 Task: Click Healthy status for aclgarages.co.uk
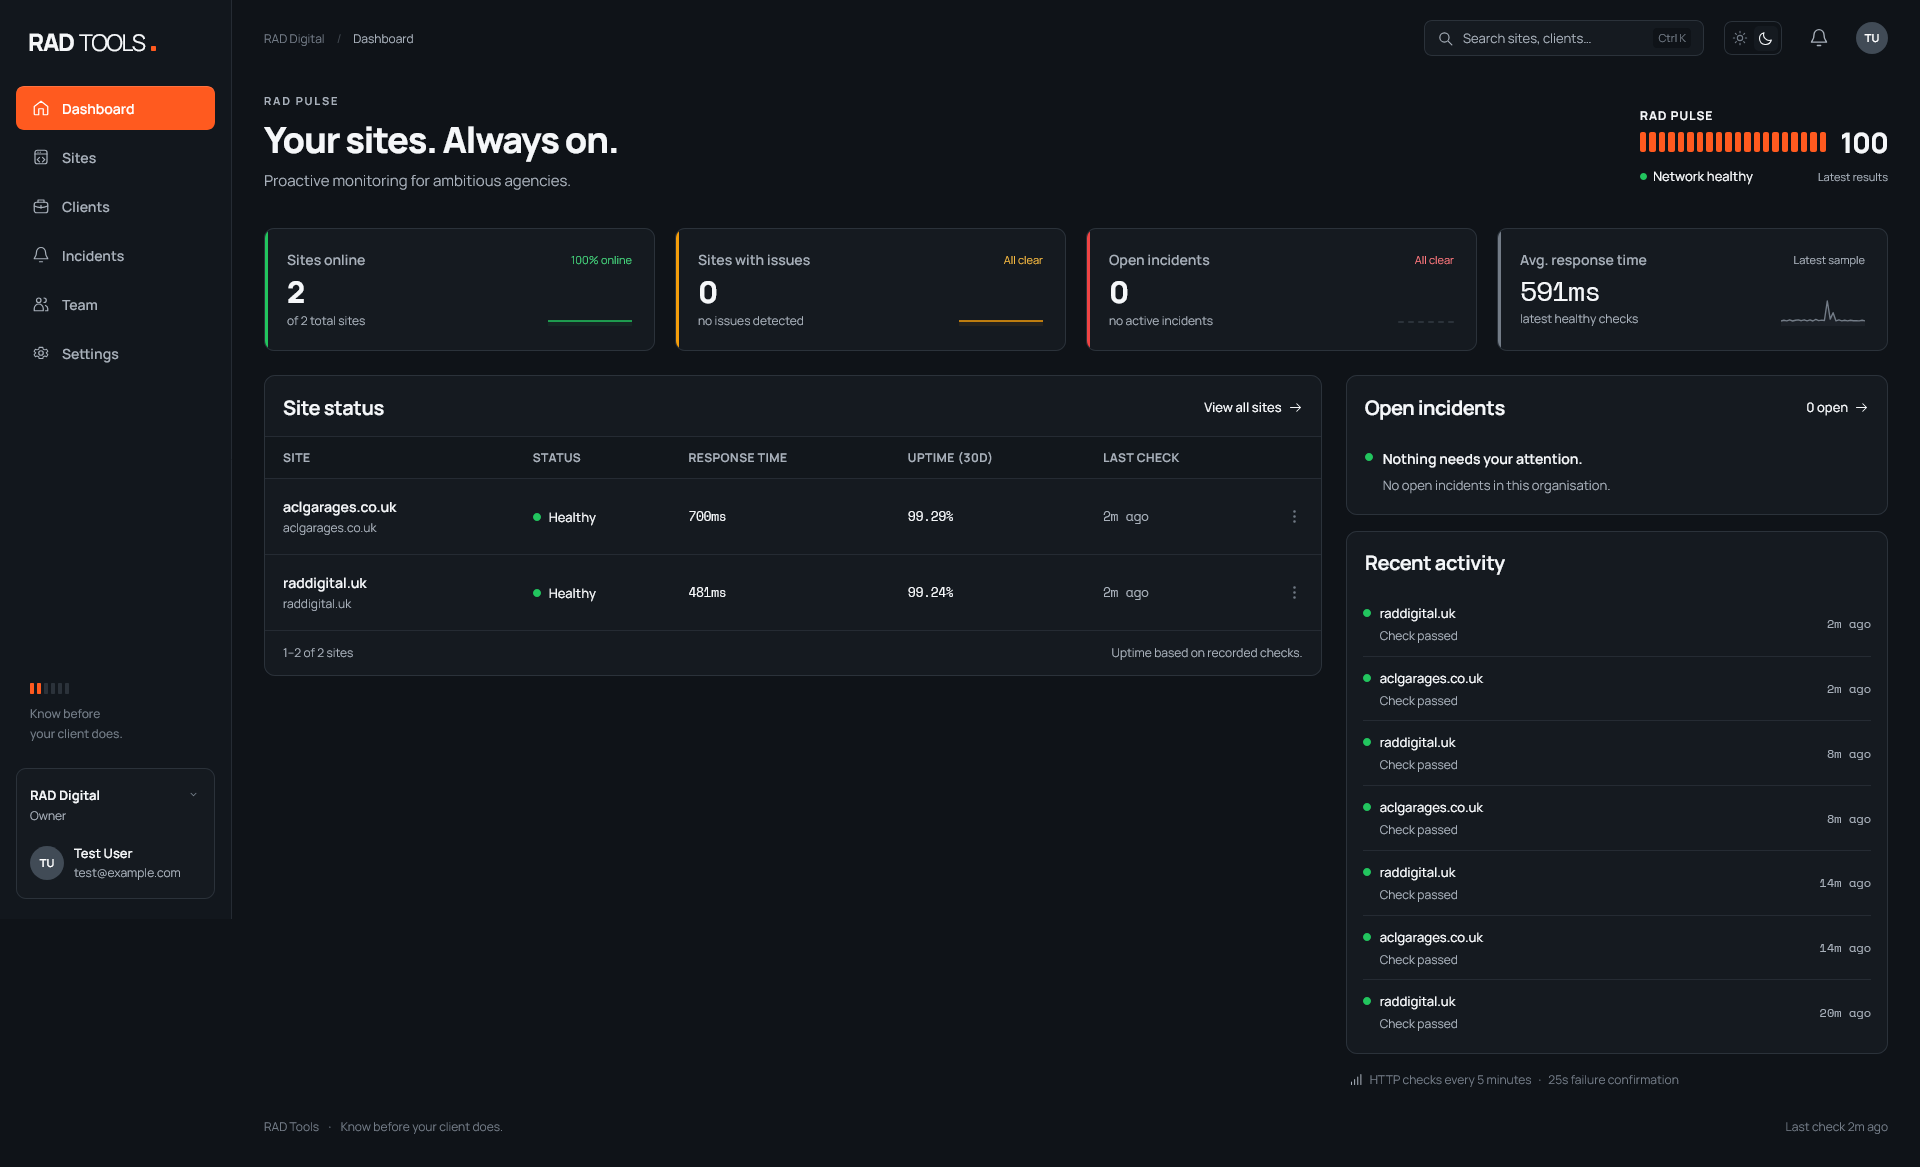(x=564, y=517)
